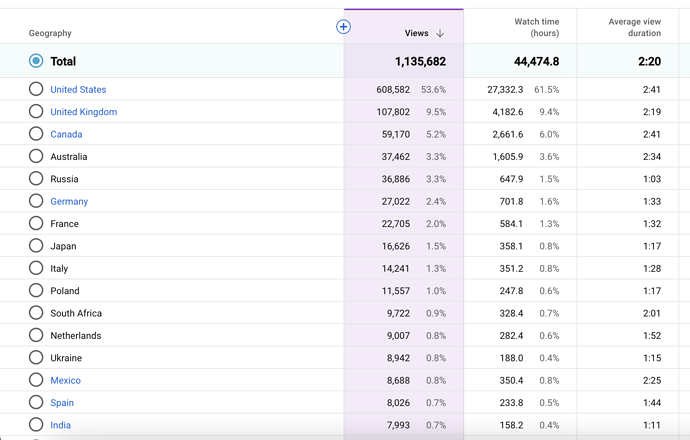Click France views 22,705

point(396,224)
